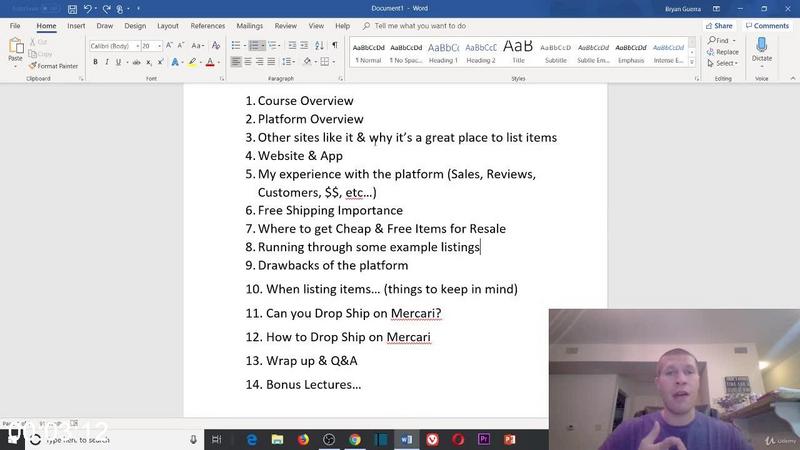Open the highlight color dropdown arrow
800x450 pixels.
pyautogui.click(x=201, y=62)
